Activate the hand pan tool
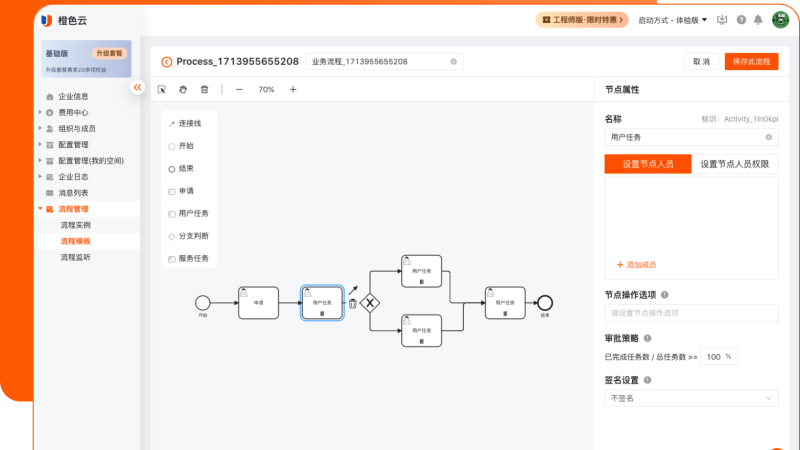The width and height of the screenshot is (800, 450). click(x=183, y=89)
